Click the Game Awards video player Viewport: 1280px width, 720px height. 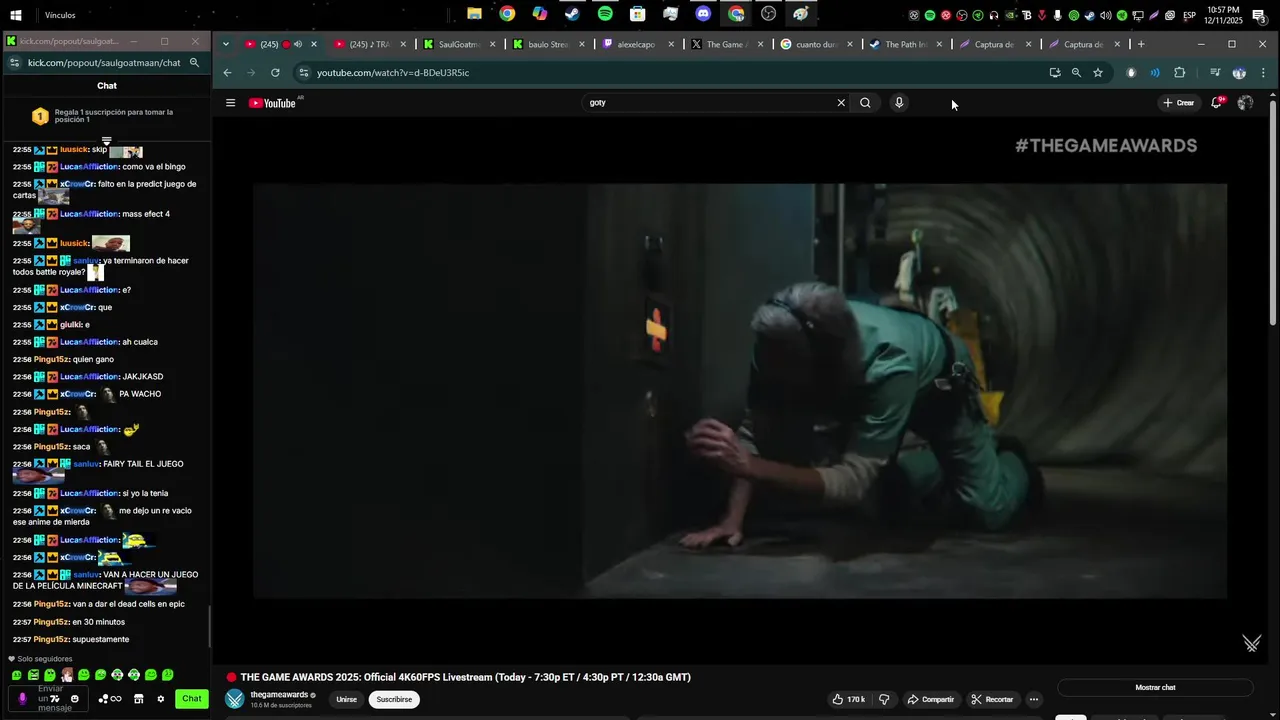point(740,391)
